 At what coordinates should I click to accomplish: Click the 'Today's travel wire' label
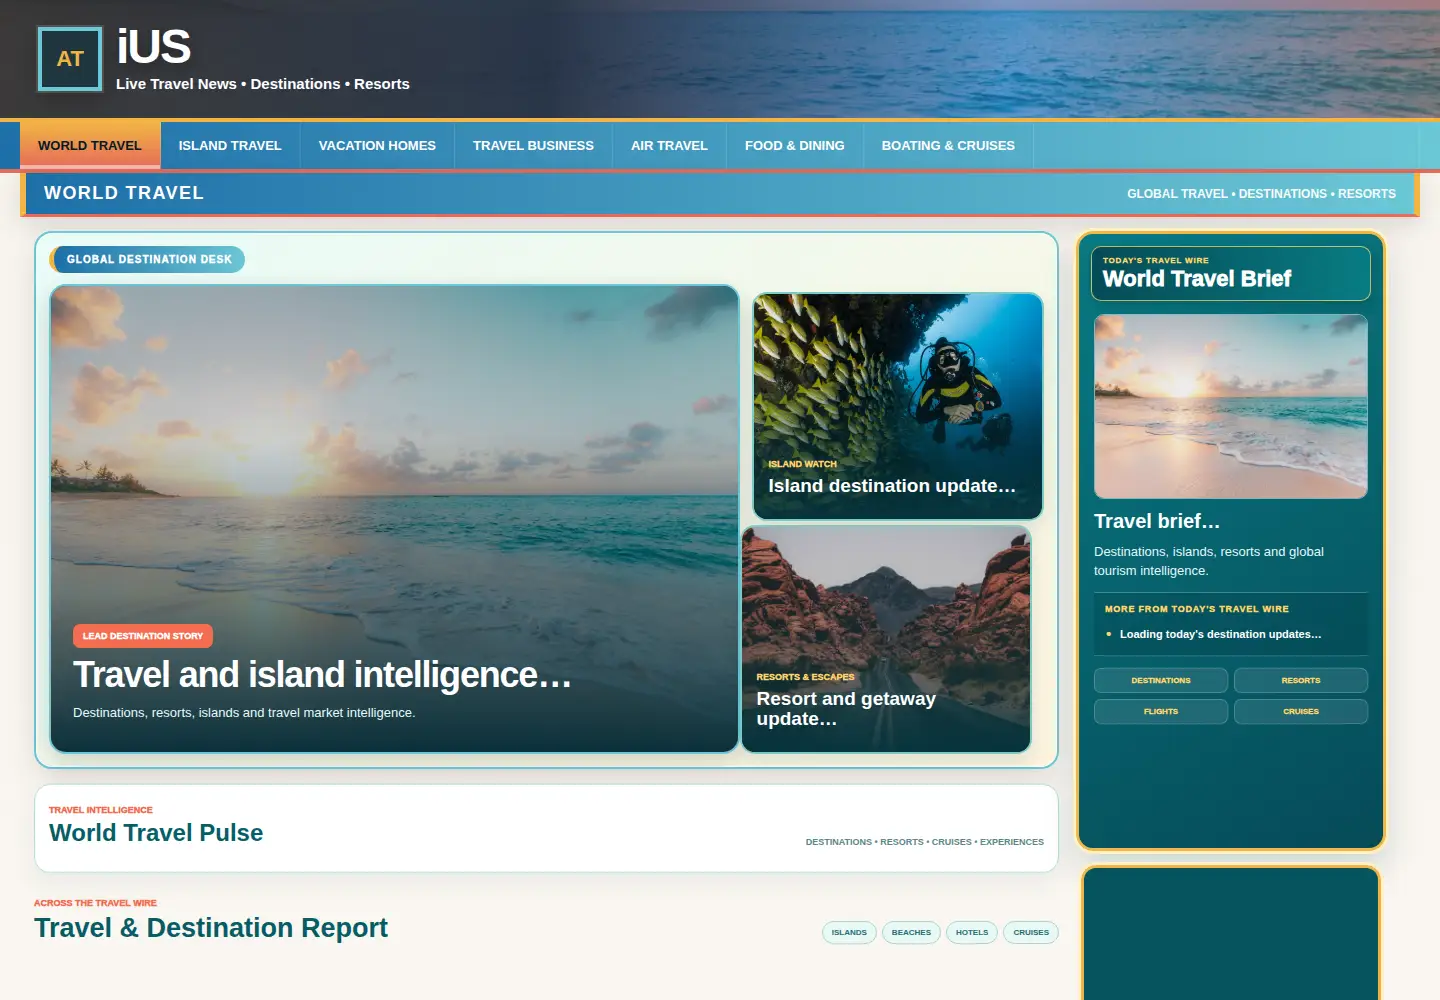[1156, 260]
